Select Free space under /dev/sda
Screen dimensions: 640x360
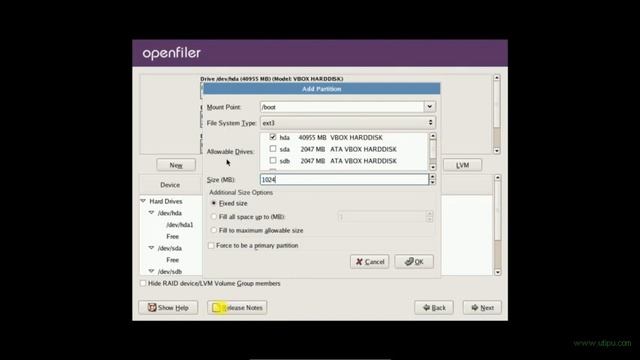(172, 260)
